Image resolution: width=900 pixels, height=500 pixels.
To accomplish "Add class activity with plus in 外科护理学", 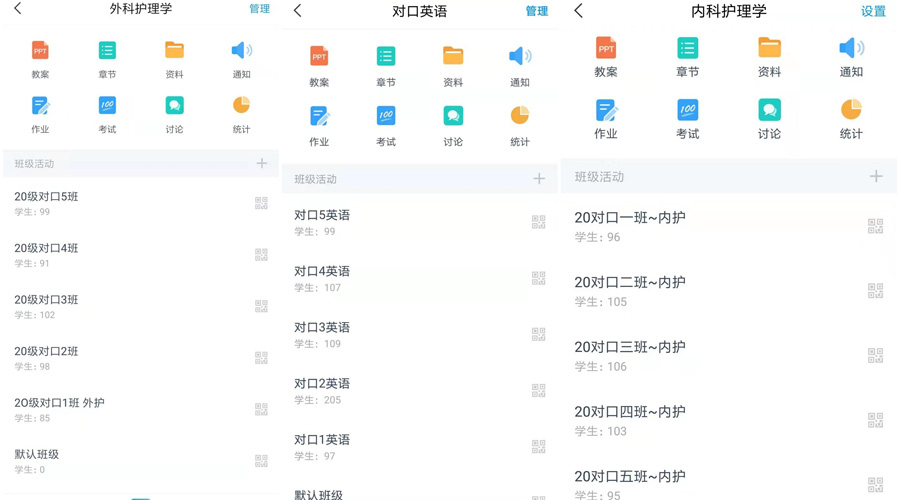I will point(261,163).
